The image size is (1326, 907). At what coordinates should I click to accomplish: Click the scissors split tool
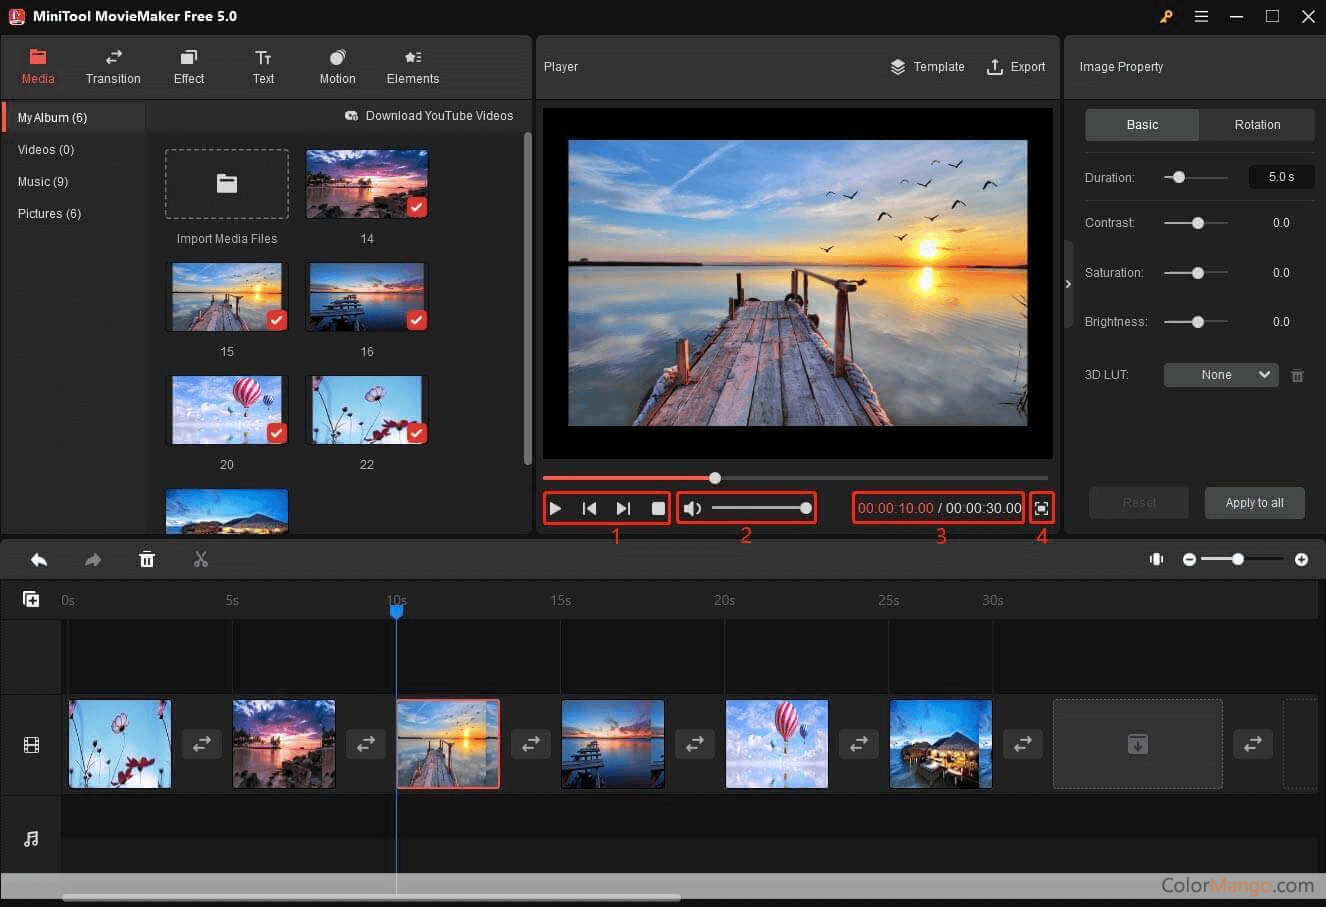[x=201, y=560]
